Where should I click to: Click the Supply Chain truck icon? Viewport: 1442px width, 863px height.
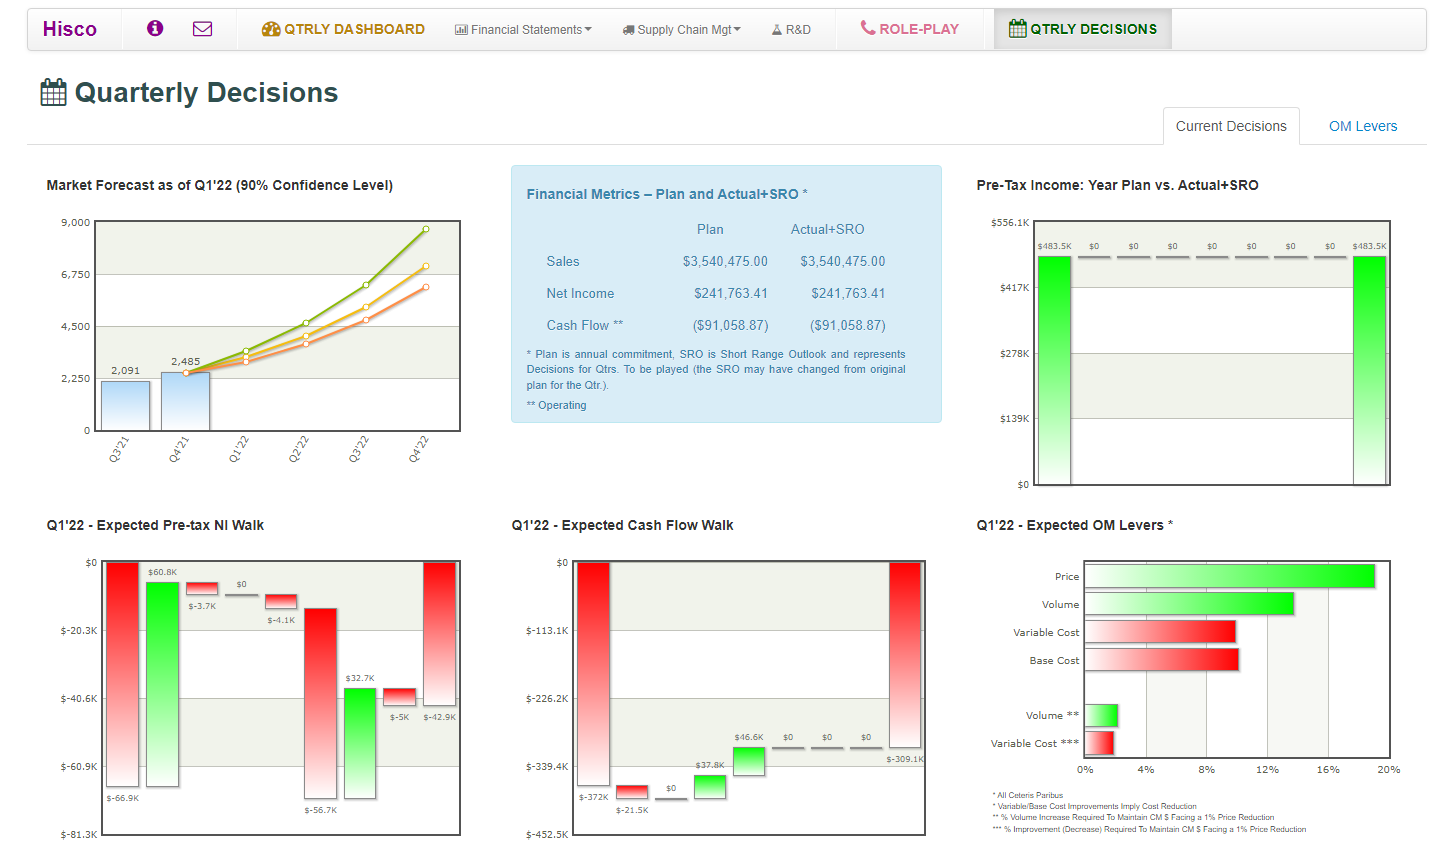pos(628,30)
